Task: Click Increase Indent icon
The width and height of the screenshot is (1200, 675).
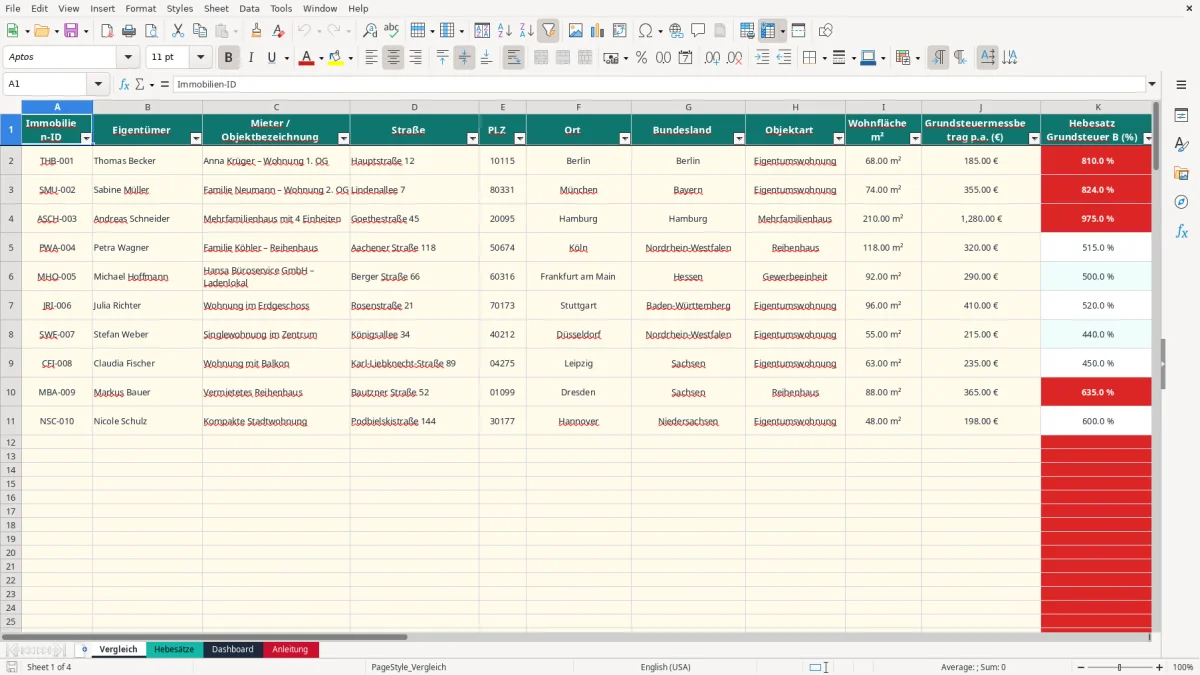Action: 762,58
